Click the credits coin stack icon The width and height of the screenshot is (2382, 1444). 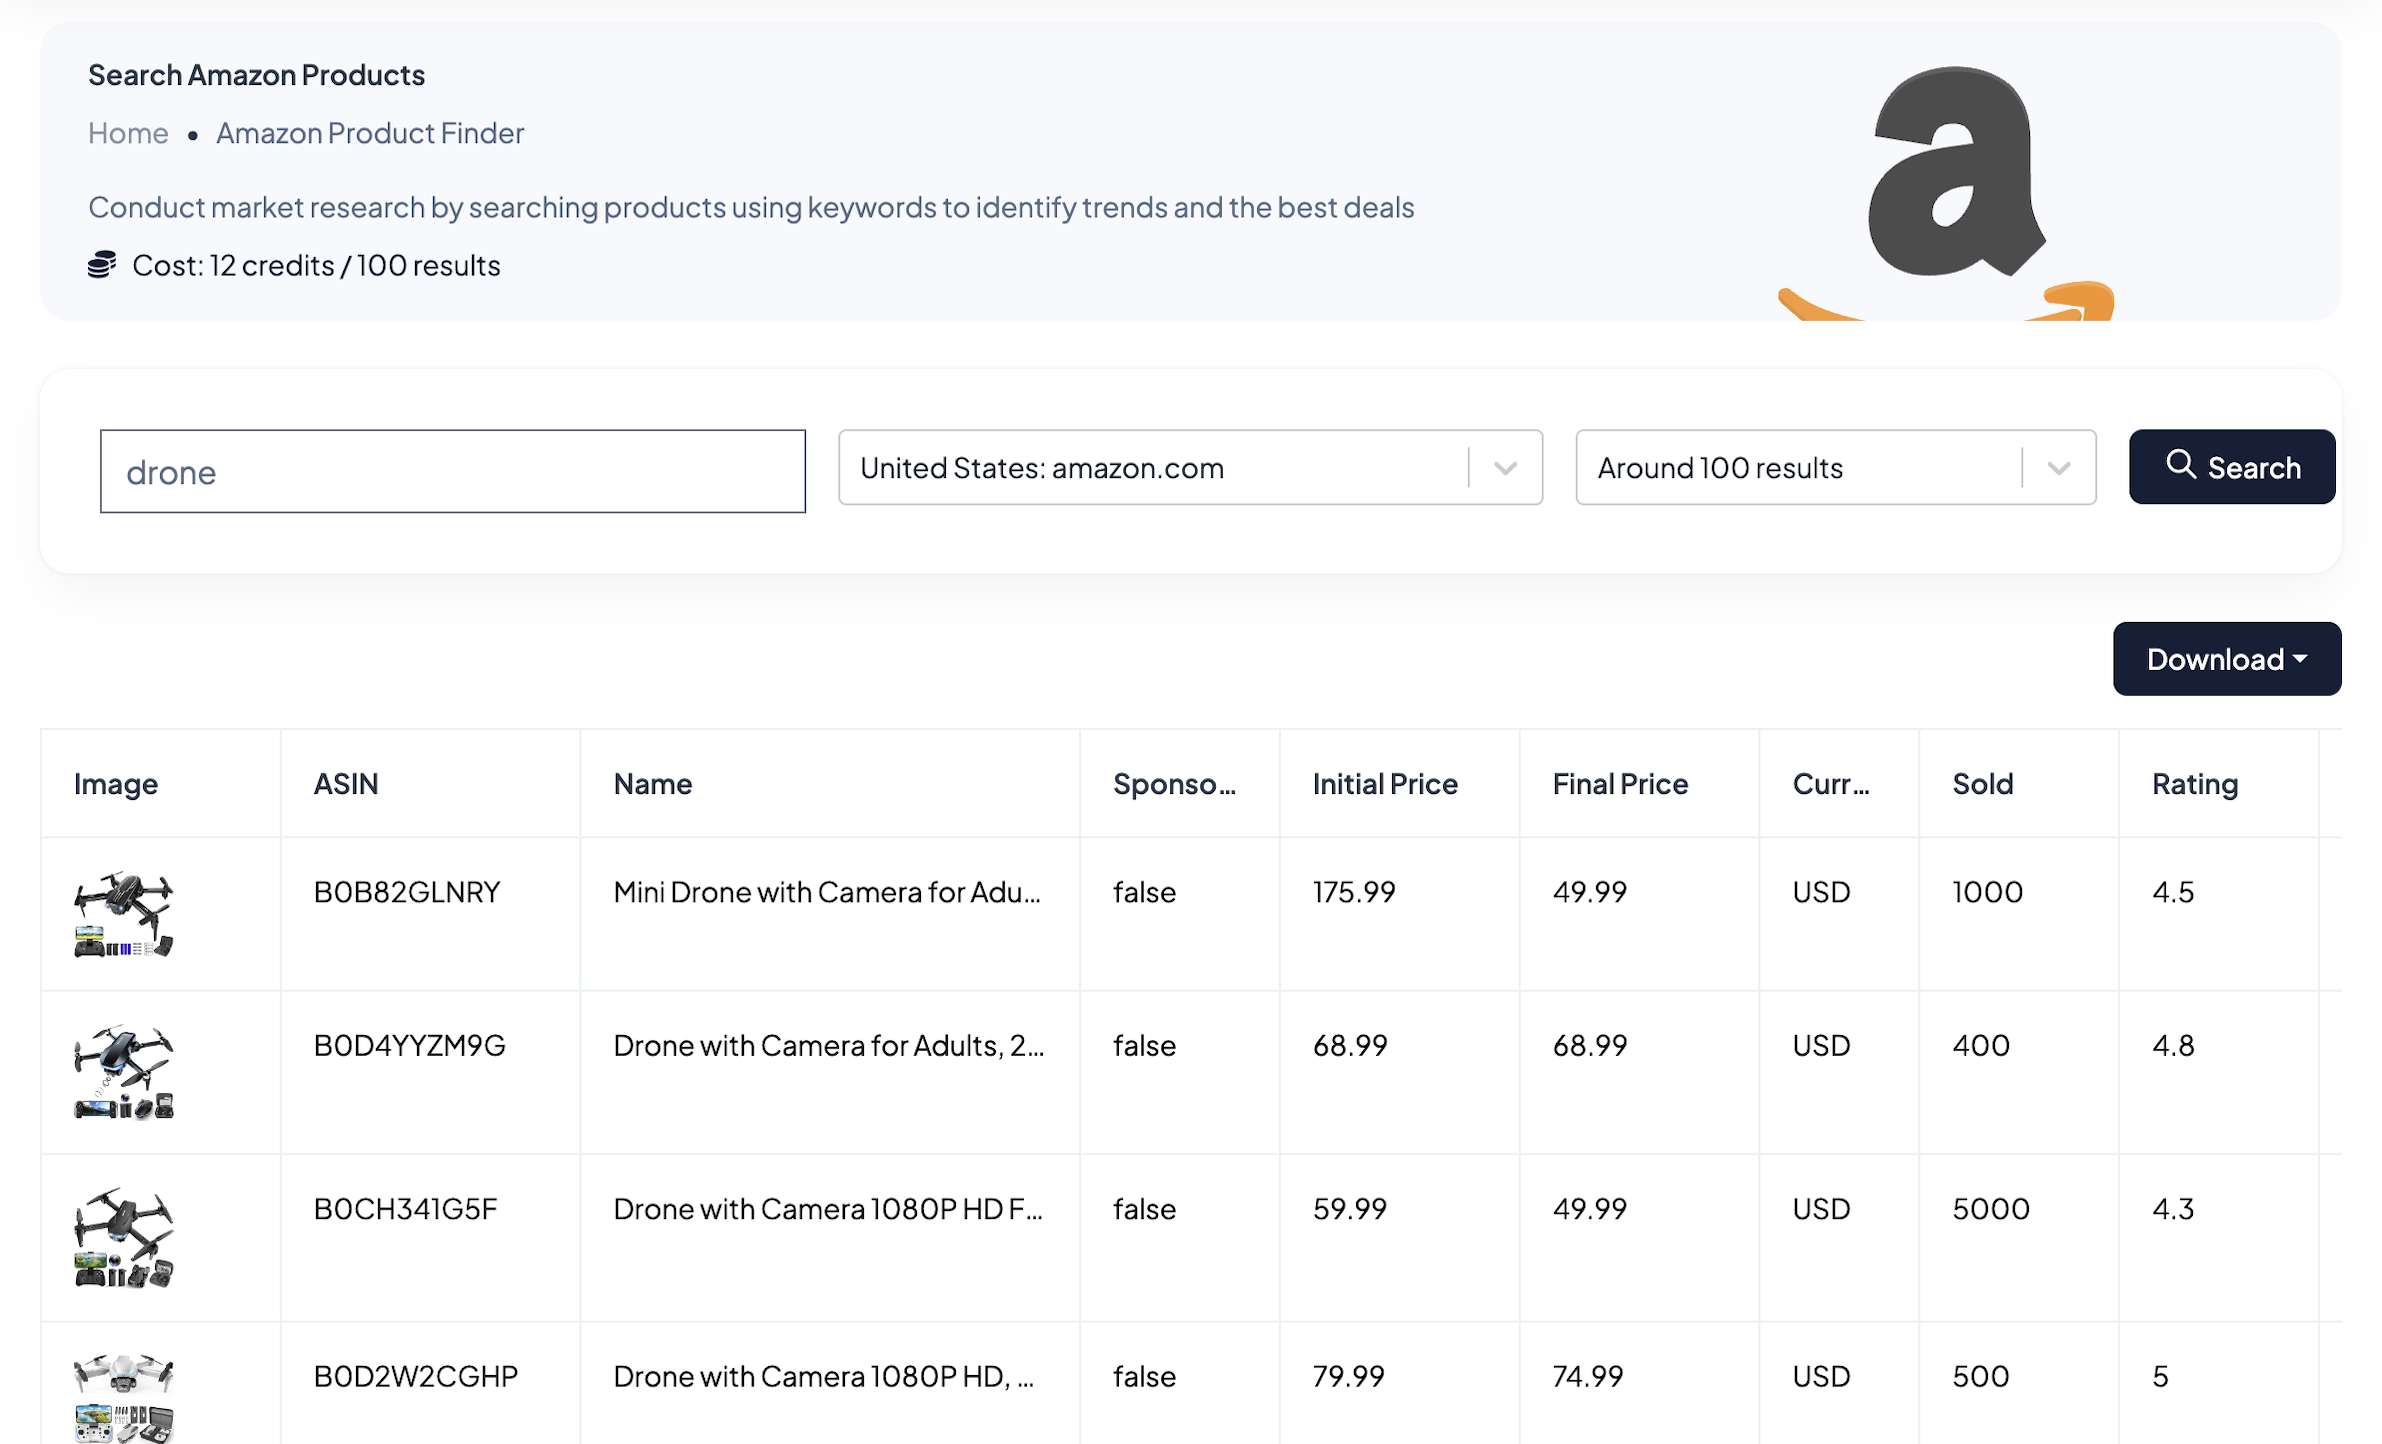click(x=101, y=265)
